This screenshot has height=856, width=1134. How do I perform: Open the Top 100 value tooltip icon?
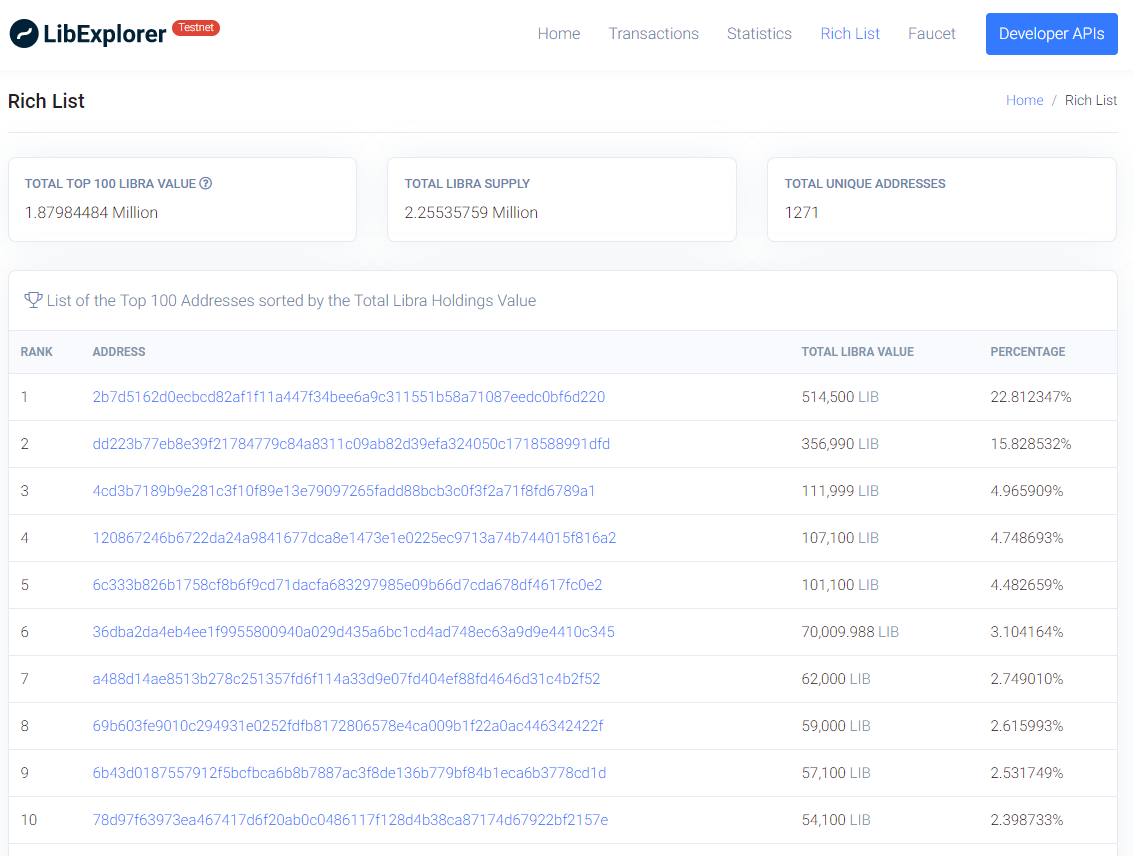[x=206, y=183]
